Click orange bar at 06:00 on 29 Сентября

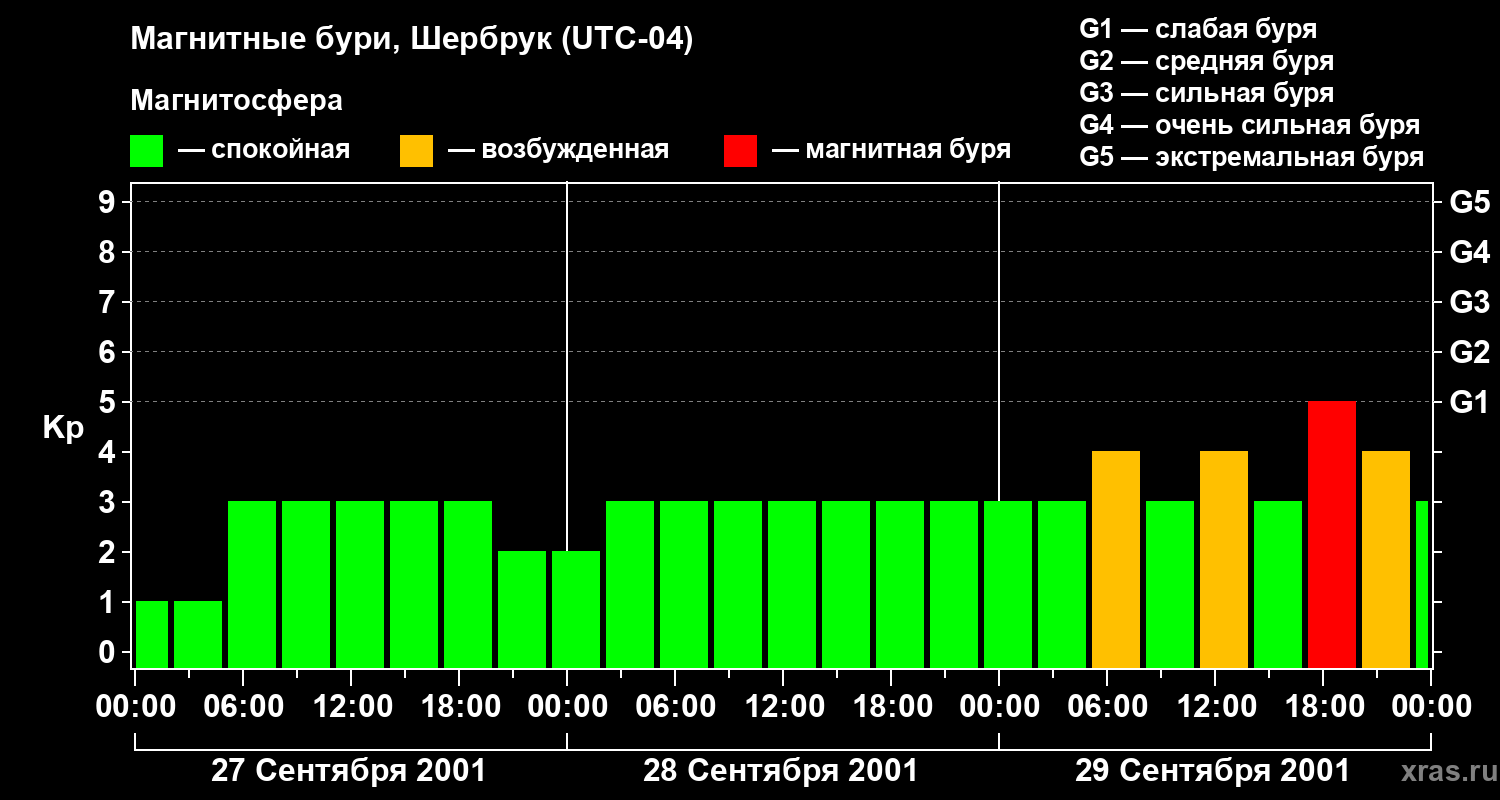tap(1116, 560)
